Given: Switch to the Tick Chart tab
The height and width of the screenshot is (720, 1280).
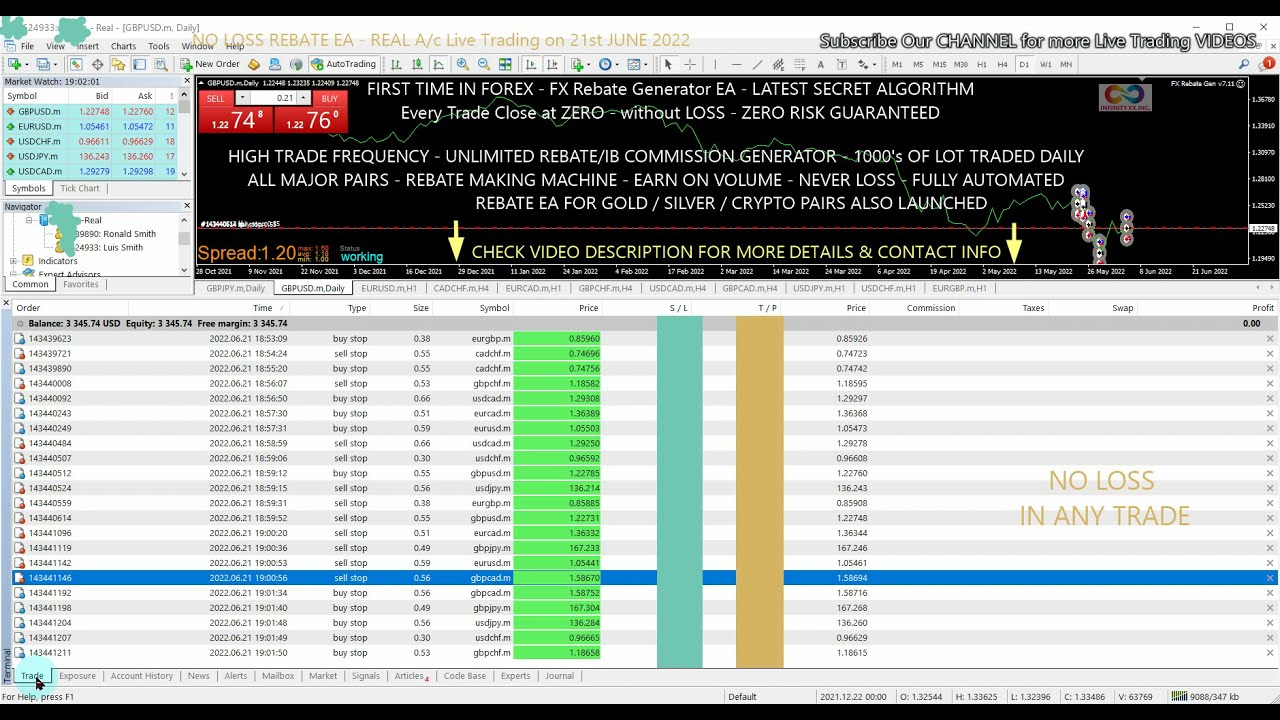Looking at the screenshot, I should 80,188.
